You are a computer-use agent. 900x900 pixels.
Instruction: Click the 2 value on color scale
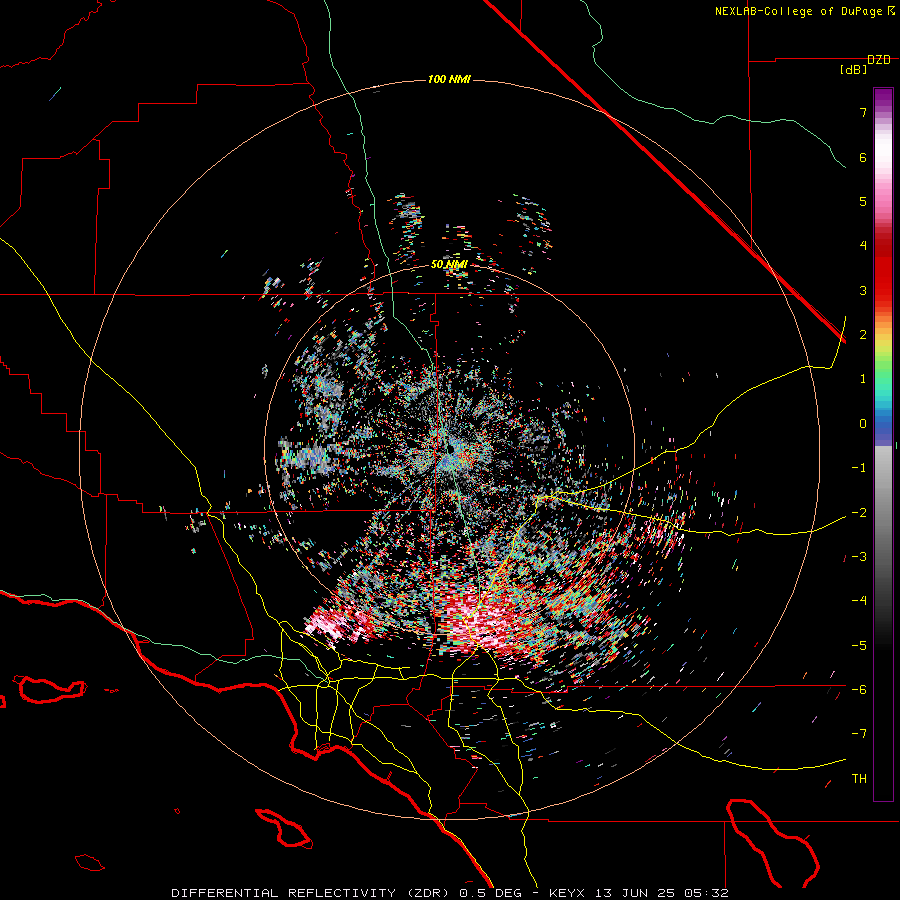tap(863, 335)
